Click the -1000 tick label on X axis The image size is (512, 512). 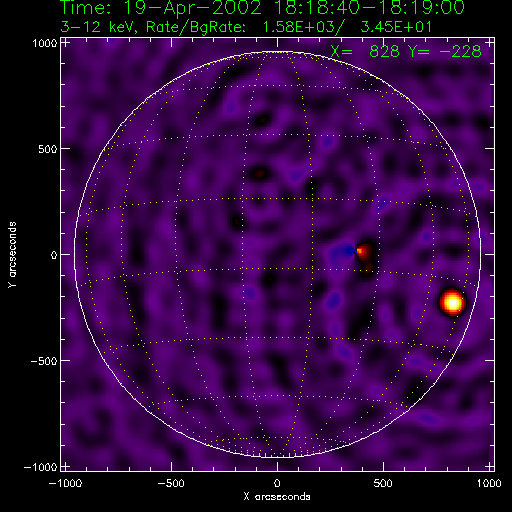click(65, 483)
